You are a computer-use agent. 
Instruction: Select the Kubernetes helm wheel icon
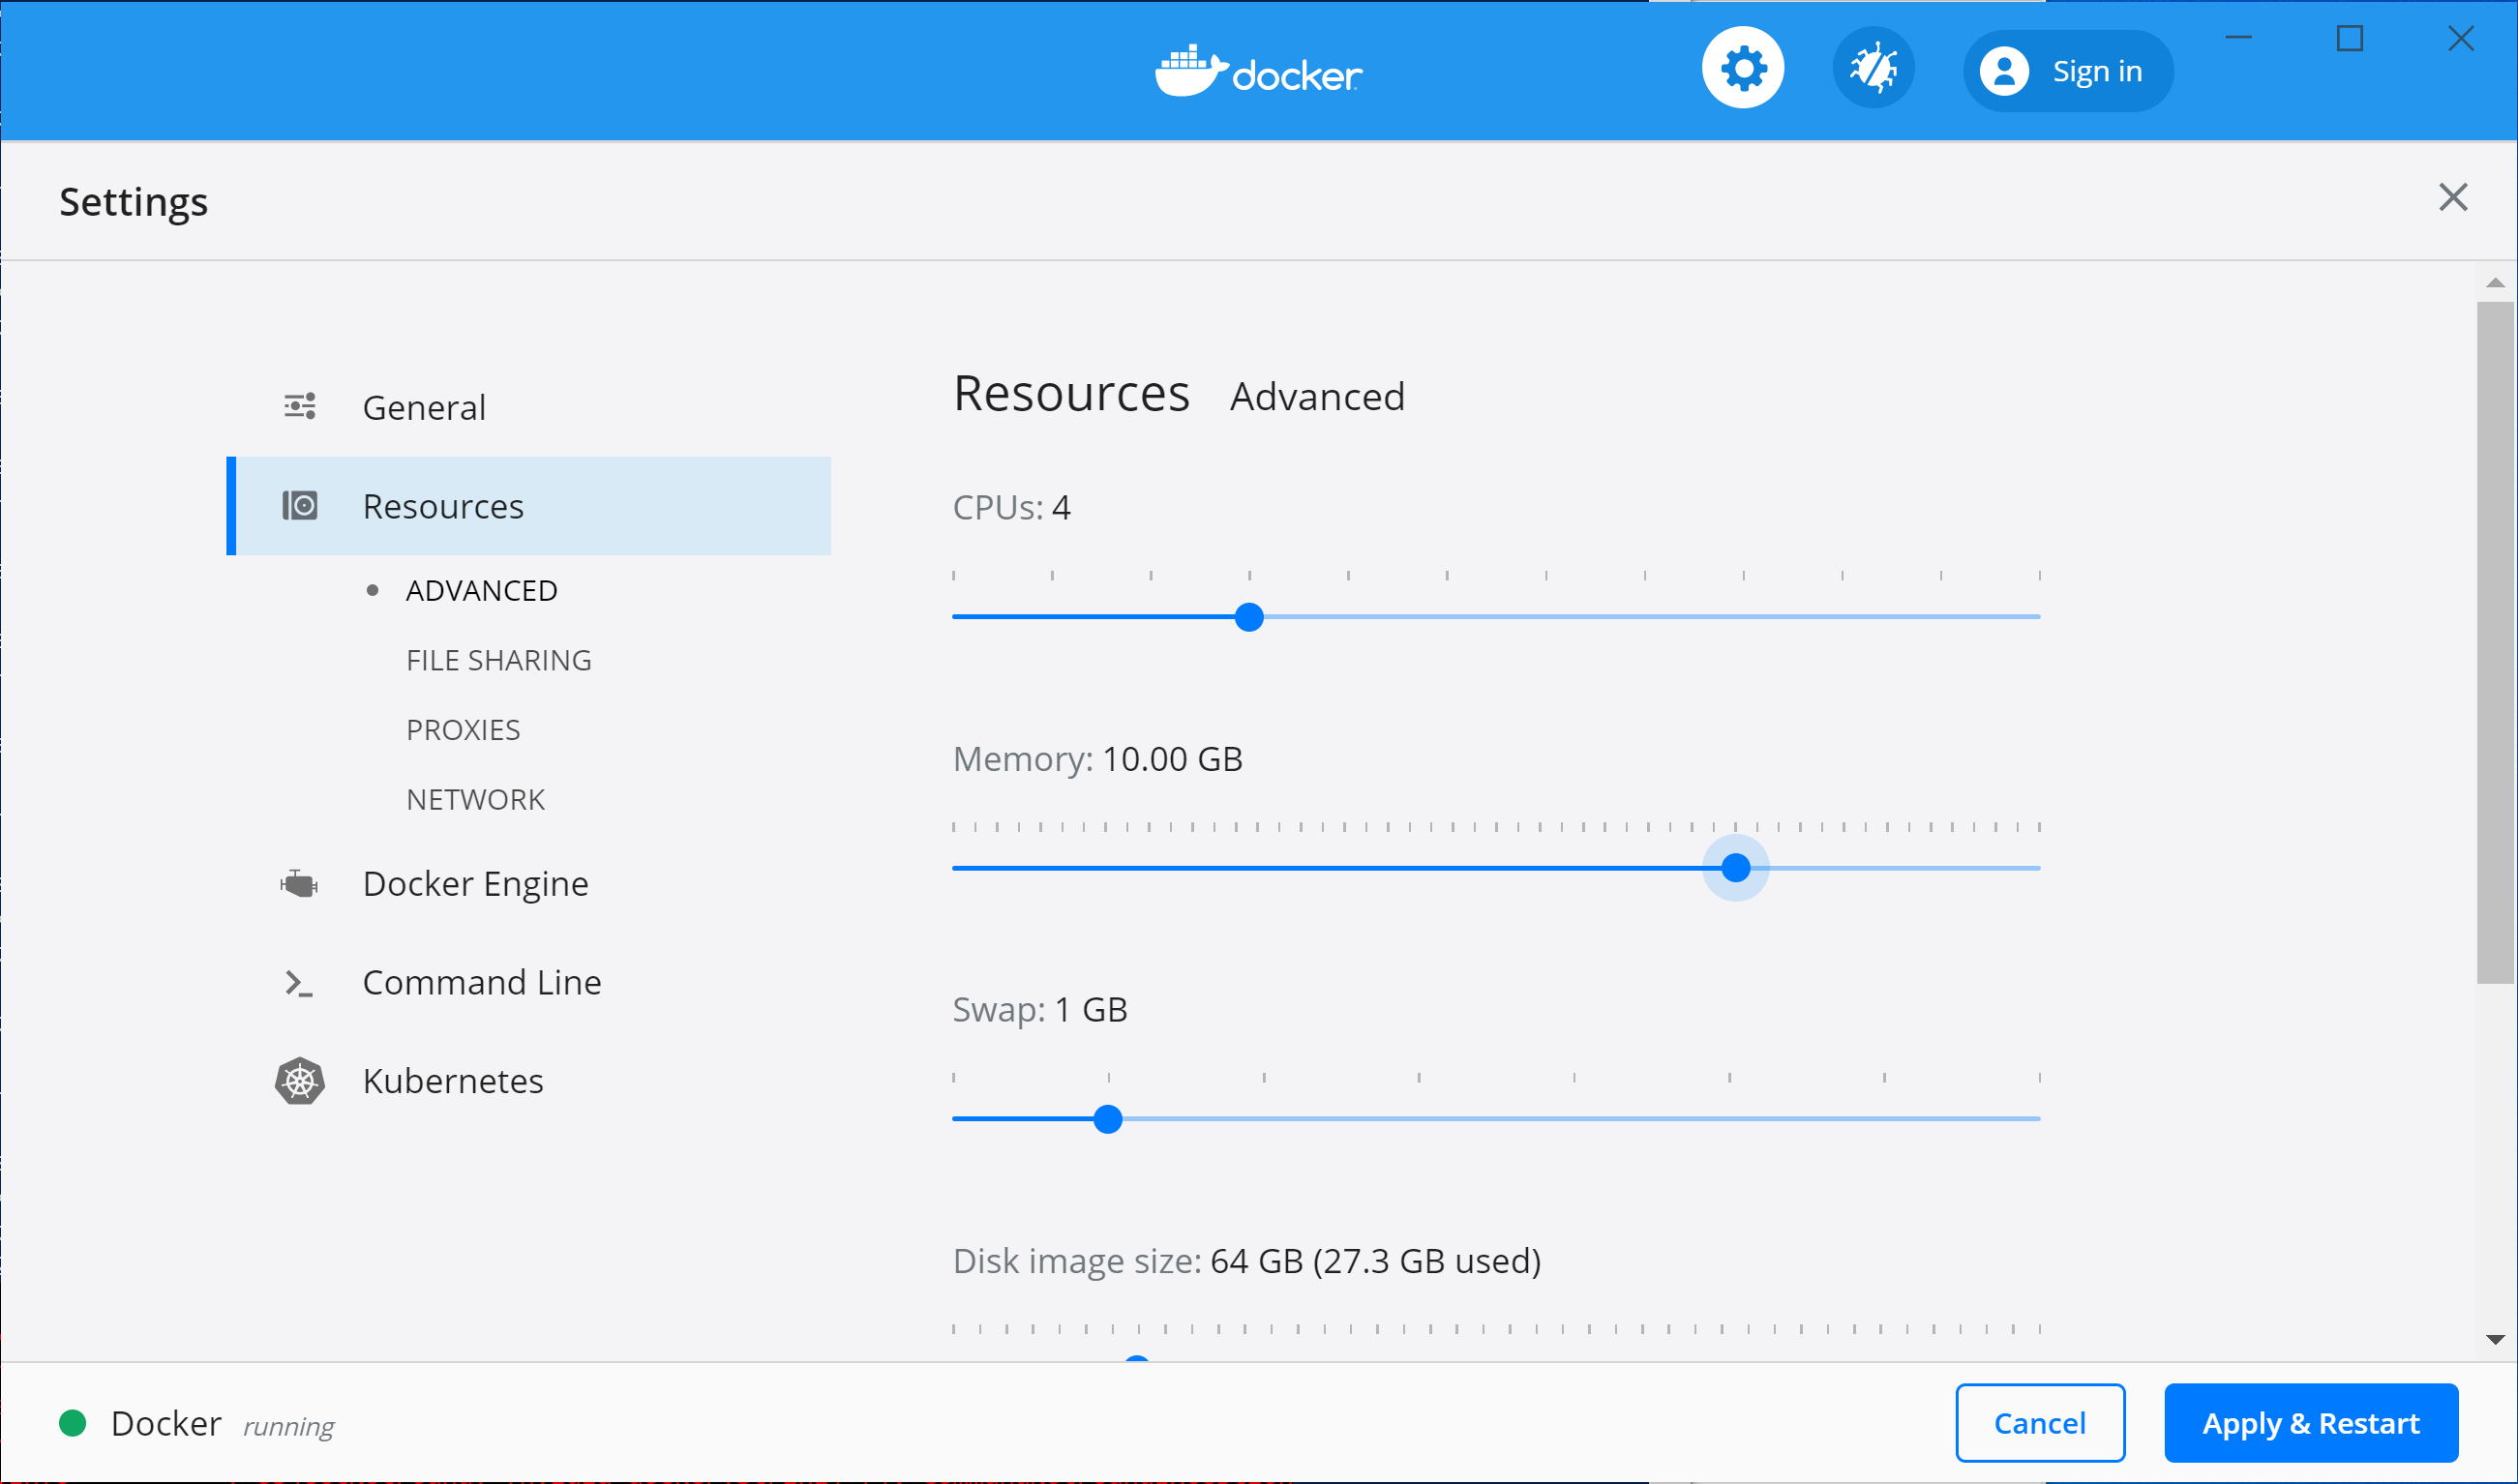298,1080
